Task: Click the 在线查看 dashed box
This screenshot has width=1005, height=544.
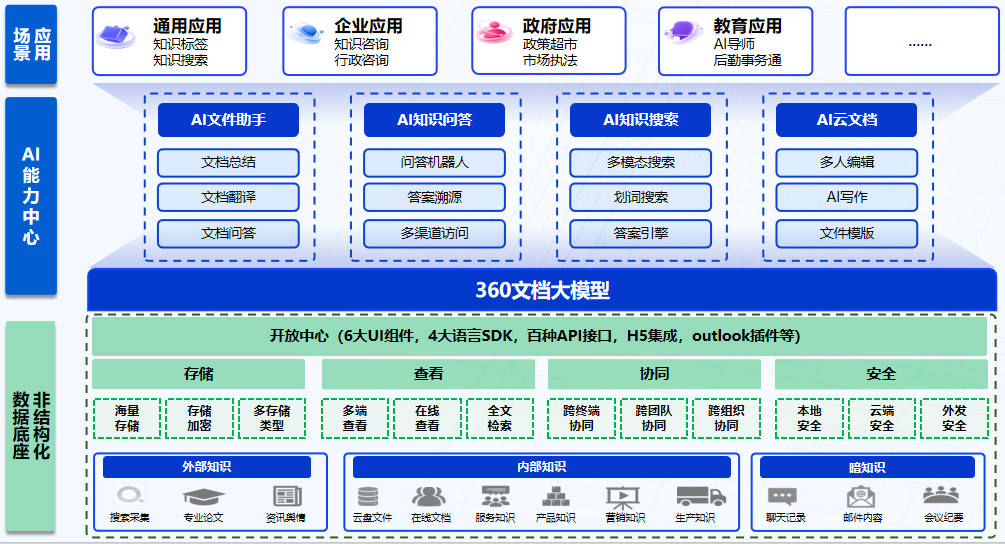Action: 428,418
